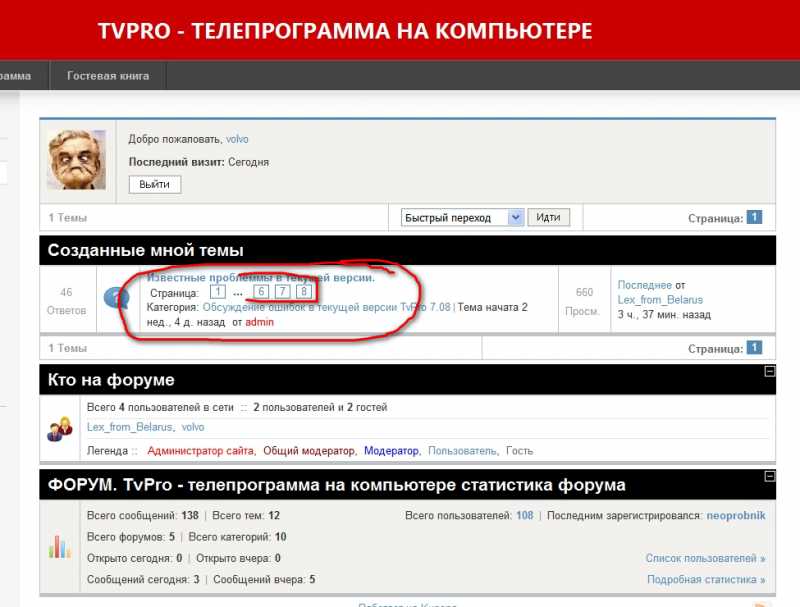
Task: Click the 'Всего тем: 12' statistic
Action: click(x=246, y=515)
